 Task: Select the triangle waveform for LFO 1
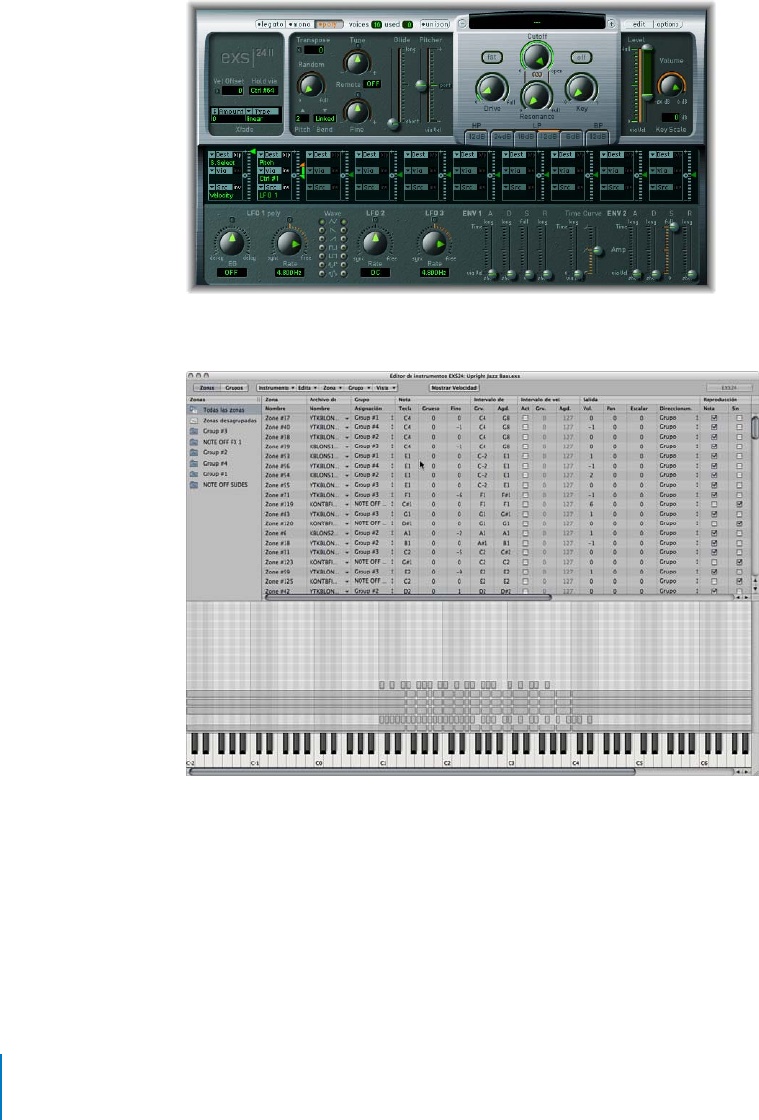(x=321, y=222)
